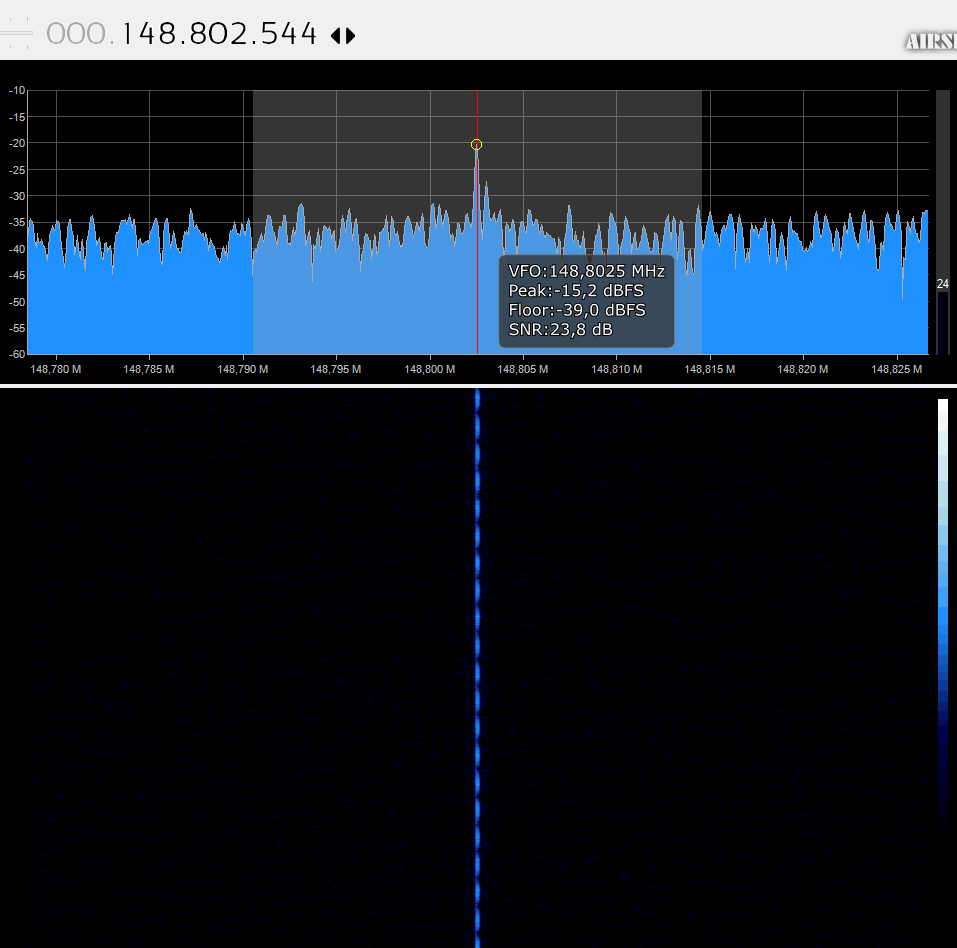Click the "148,780 M" frequency axis label

tap(56, 369)
